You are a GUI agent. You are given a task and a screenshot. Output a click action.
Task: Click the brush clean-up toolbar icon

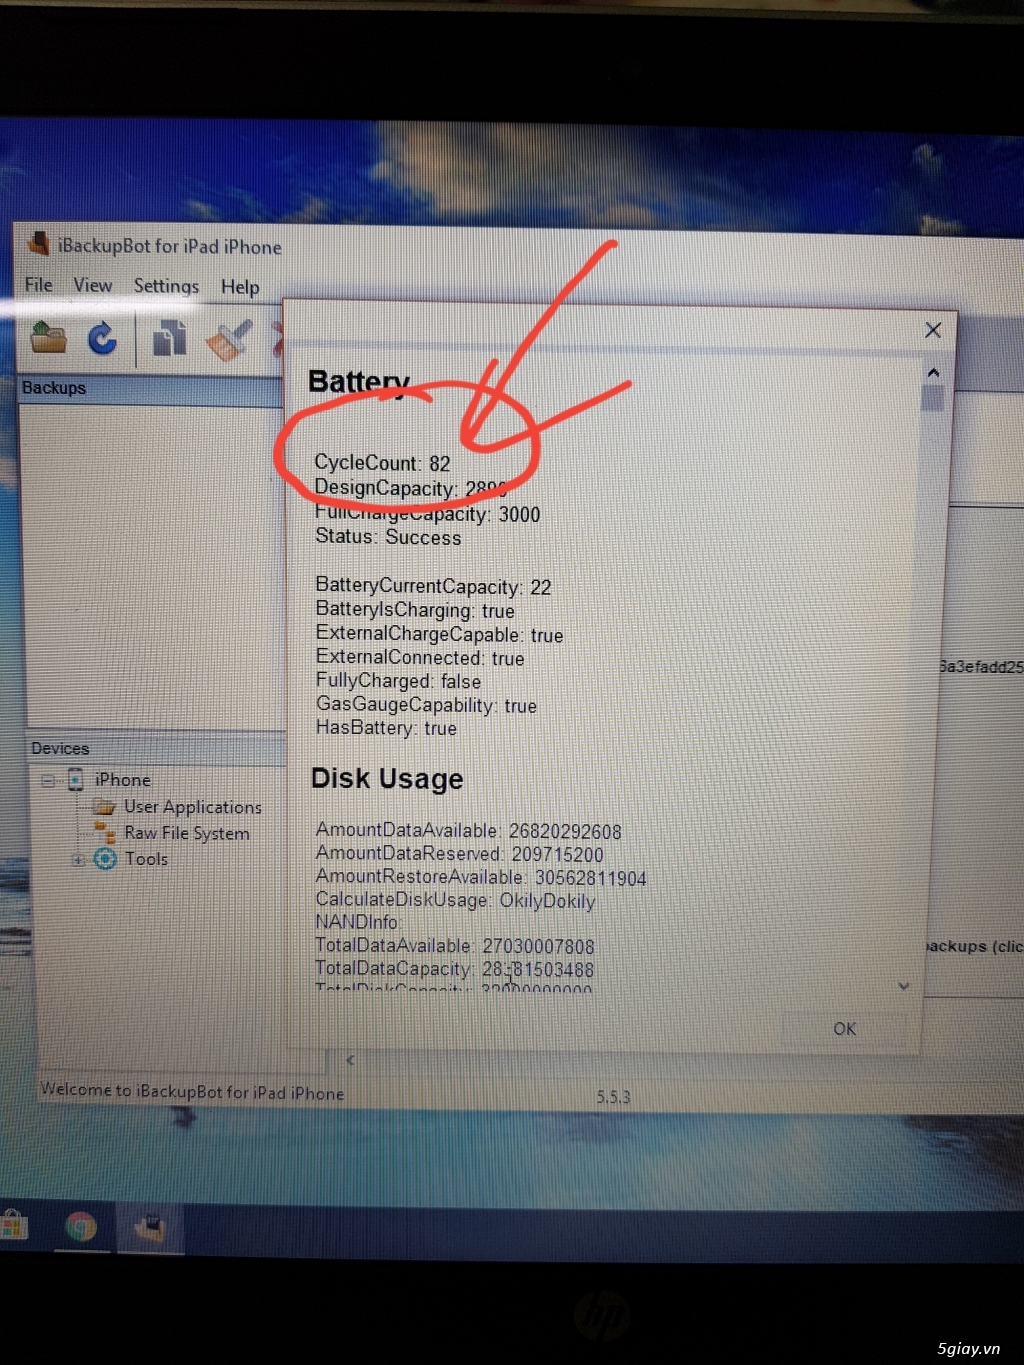[x=229, y=339]
